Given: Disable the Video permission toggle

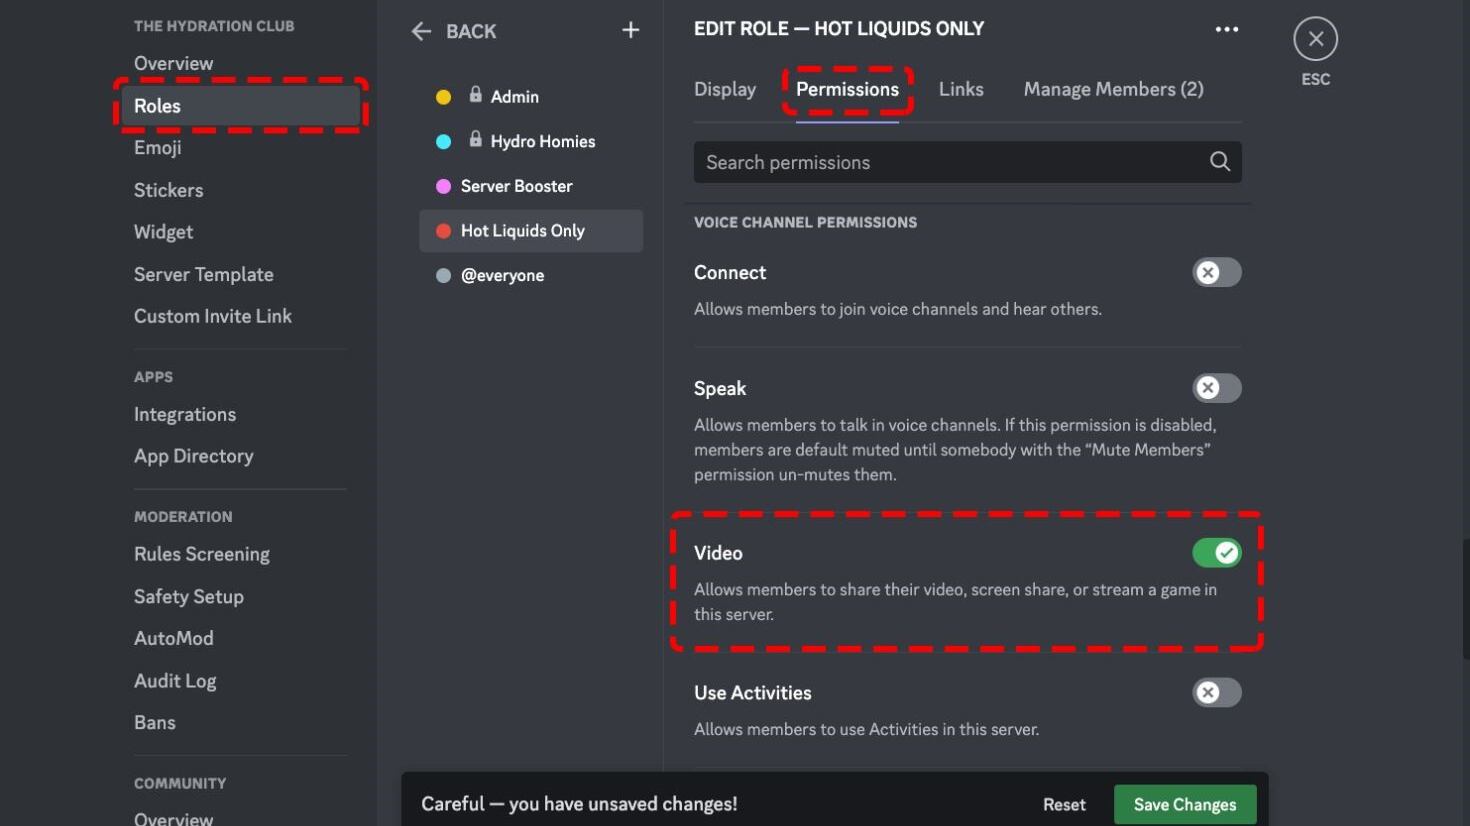Looking at the screenshot, I should [x=1216, y=553].
